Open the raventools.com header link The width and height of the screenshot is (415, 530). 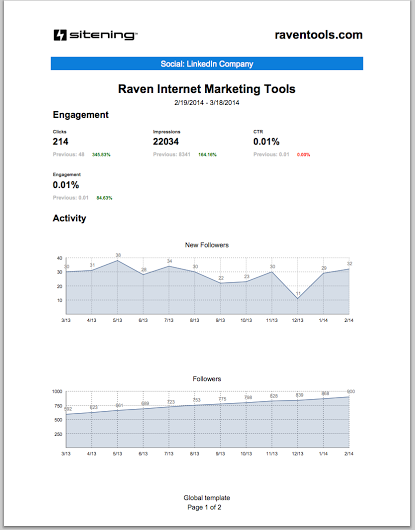318,35
